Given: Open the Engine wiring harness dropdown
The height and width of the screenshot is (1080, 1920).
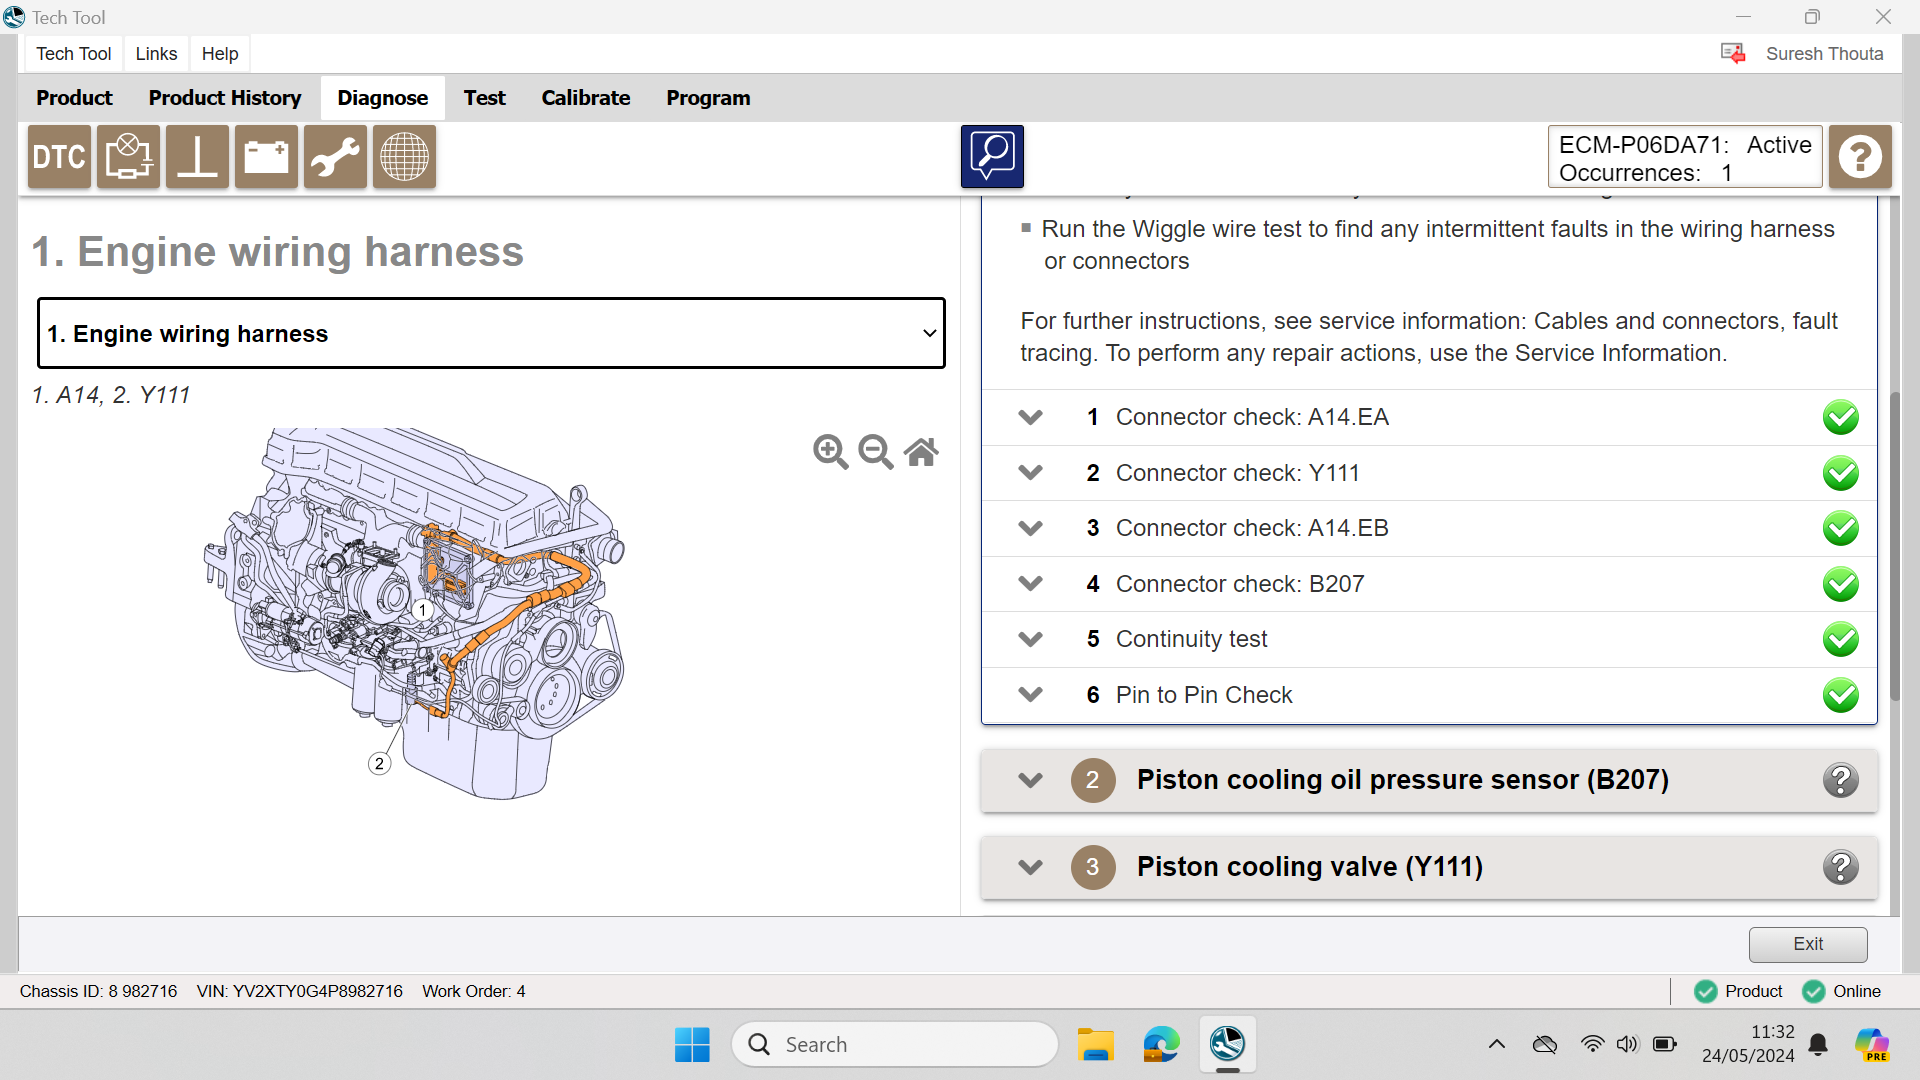Looking at the screenshot, I should 491,333.
